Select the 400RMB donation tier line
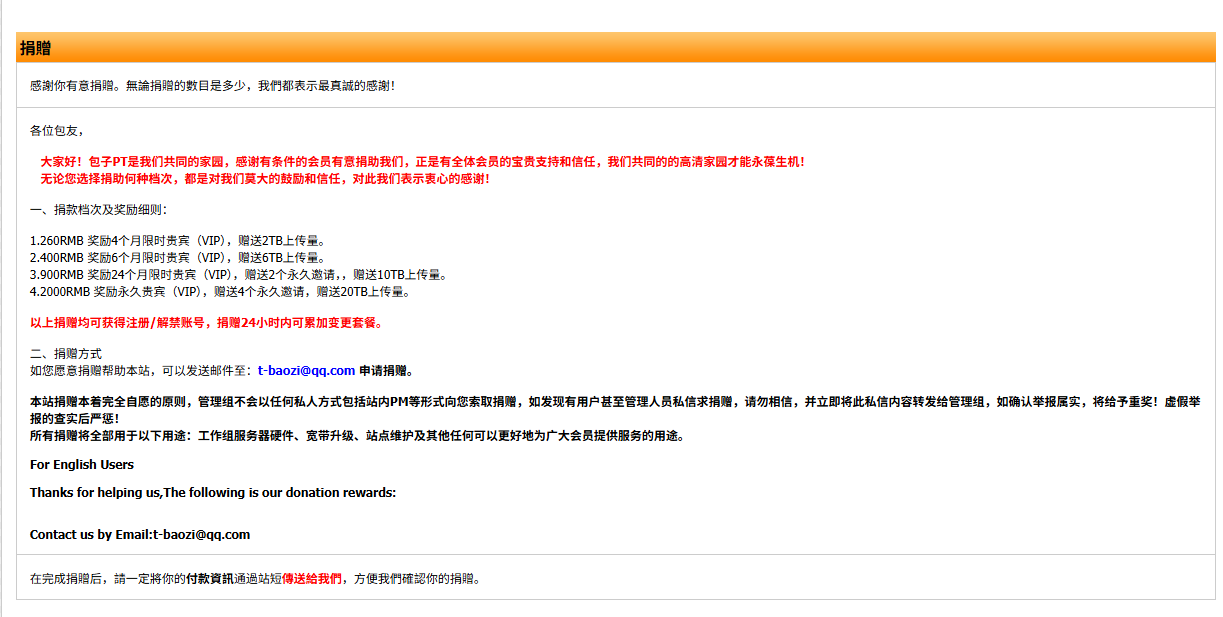Viewport: 1223px width, 617px height. pyautogui.click(x=178, y=258)
